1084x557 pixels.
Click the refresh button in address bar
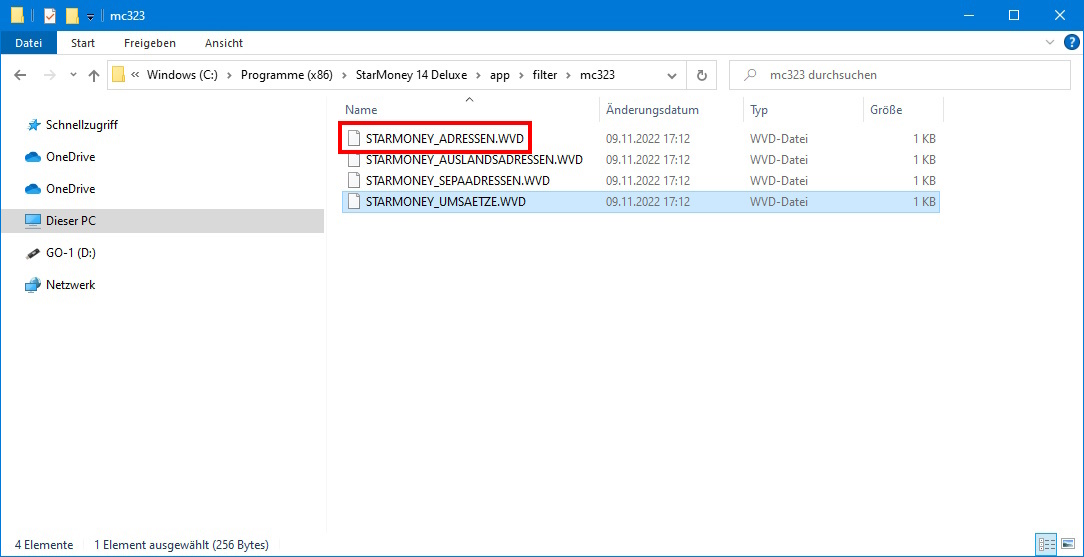pos(702,75)
